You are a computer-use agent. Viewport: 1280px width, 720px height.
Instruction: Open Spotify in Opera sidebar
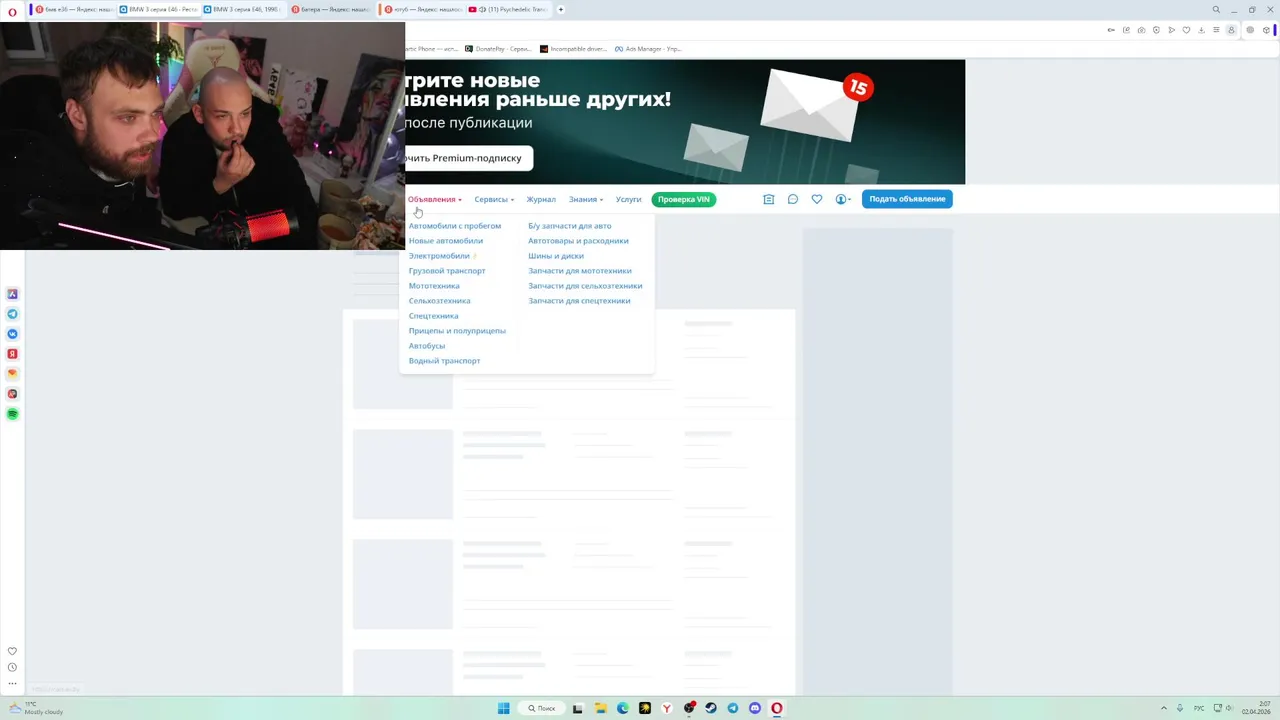pyautogui.click(x=12, y=414)
